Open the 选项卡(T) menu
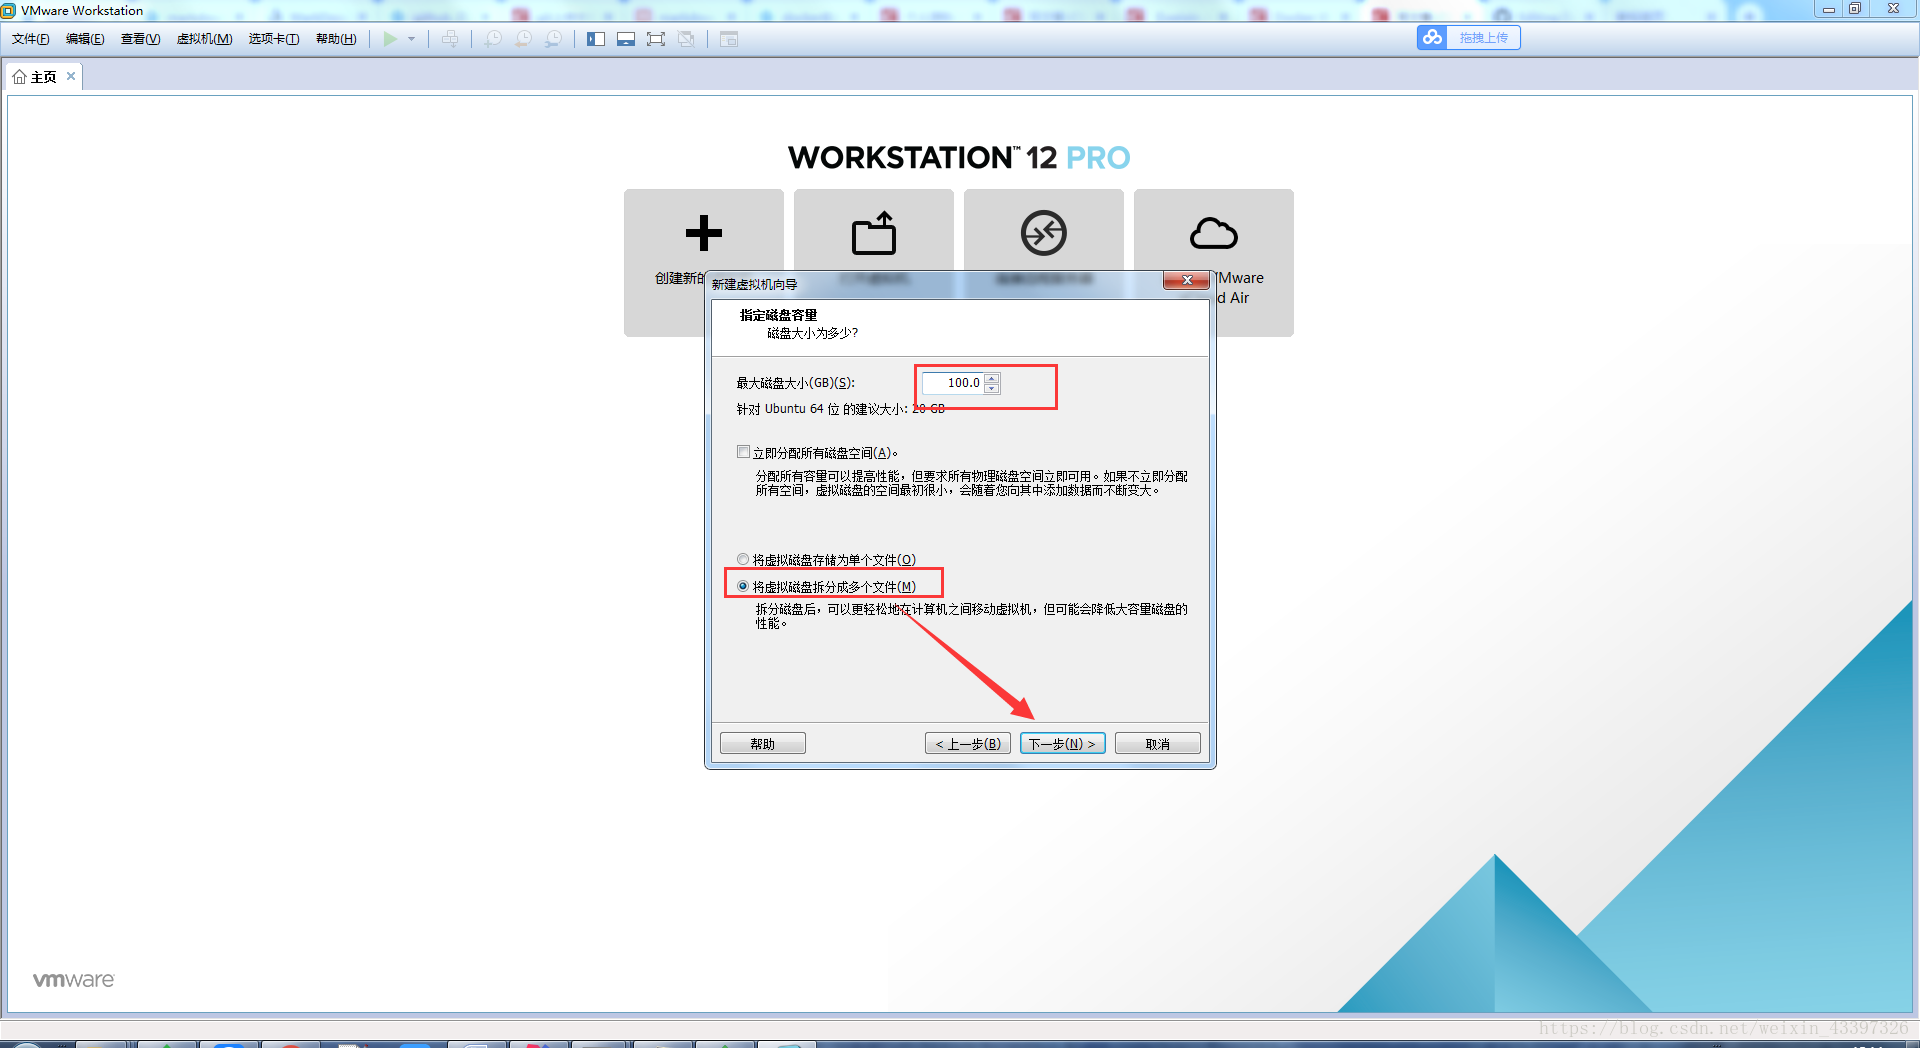 274,39
